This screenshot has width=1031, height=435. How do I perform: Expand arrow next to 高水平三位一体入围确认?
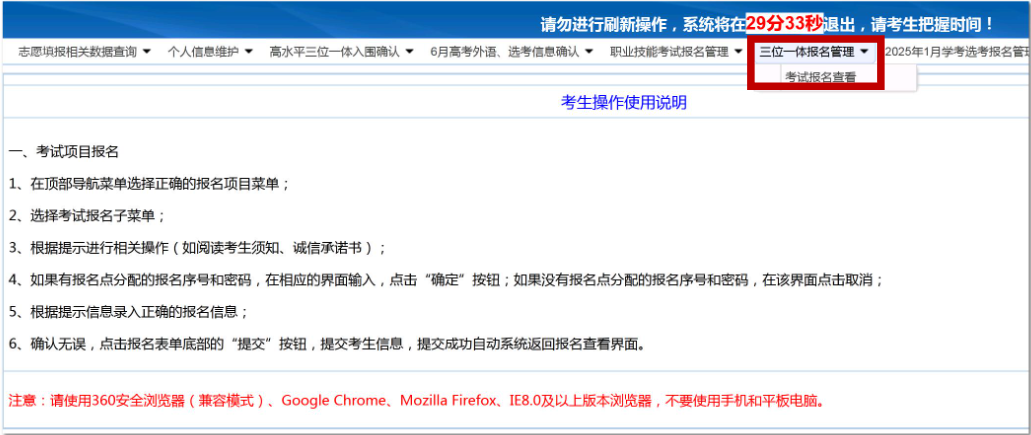(x=409, y=51)
